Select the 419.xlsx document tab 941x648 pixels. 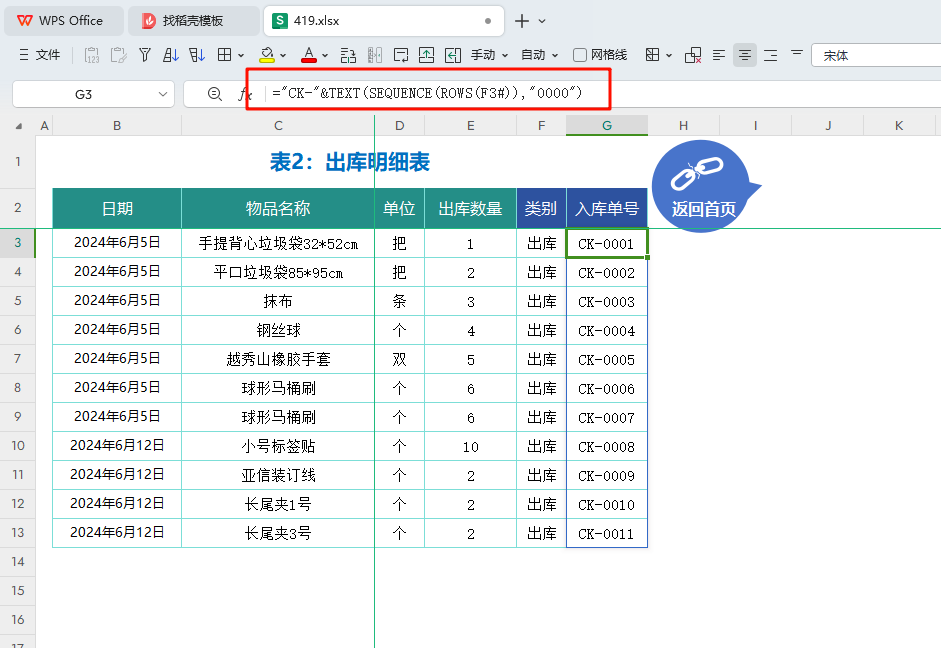click(384, 21)
